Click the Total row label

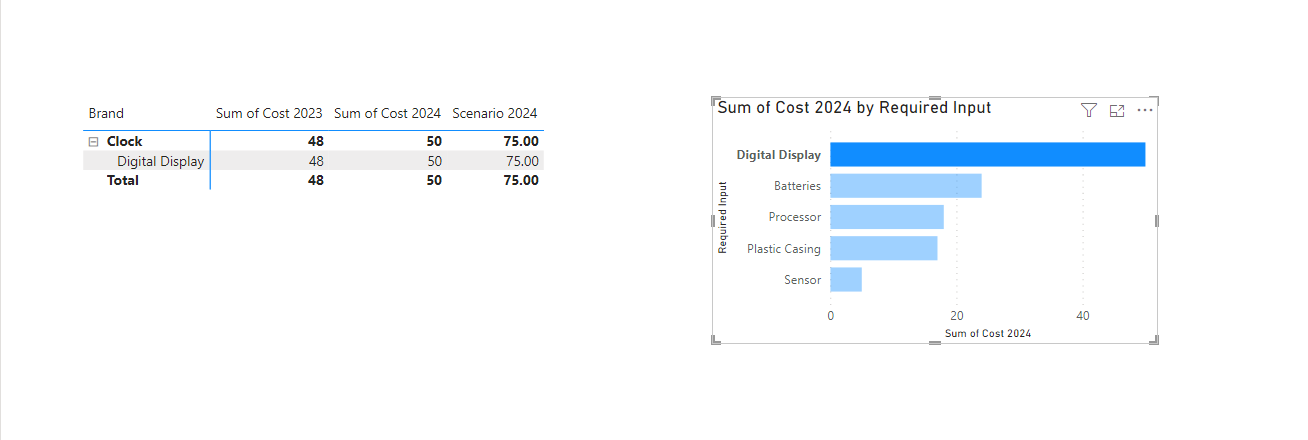pos(123,181)
